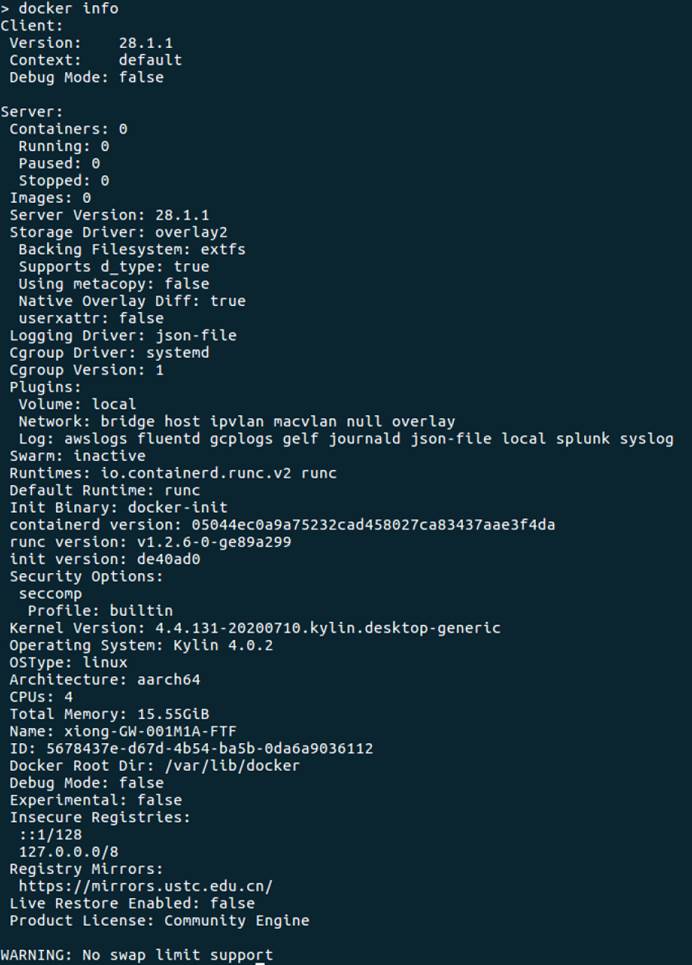Click the Total Memory 15.55GiB value
This screenshot has height=965, width=692.
(173, 714)
